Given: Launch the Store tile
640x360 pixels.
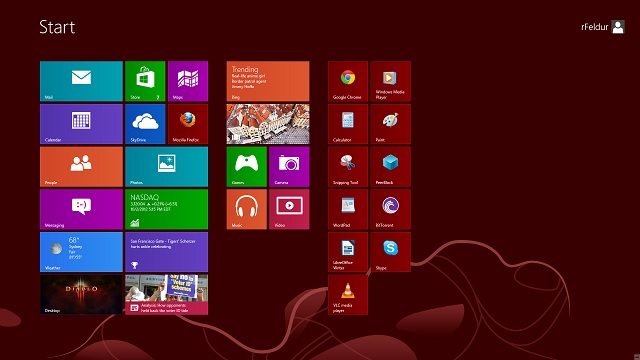Looking at the screenshot, I should click(145, 81).
